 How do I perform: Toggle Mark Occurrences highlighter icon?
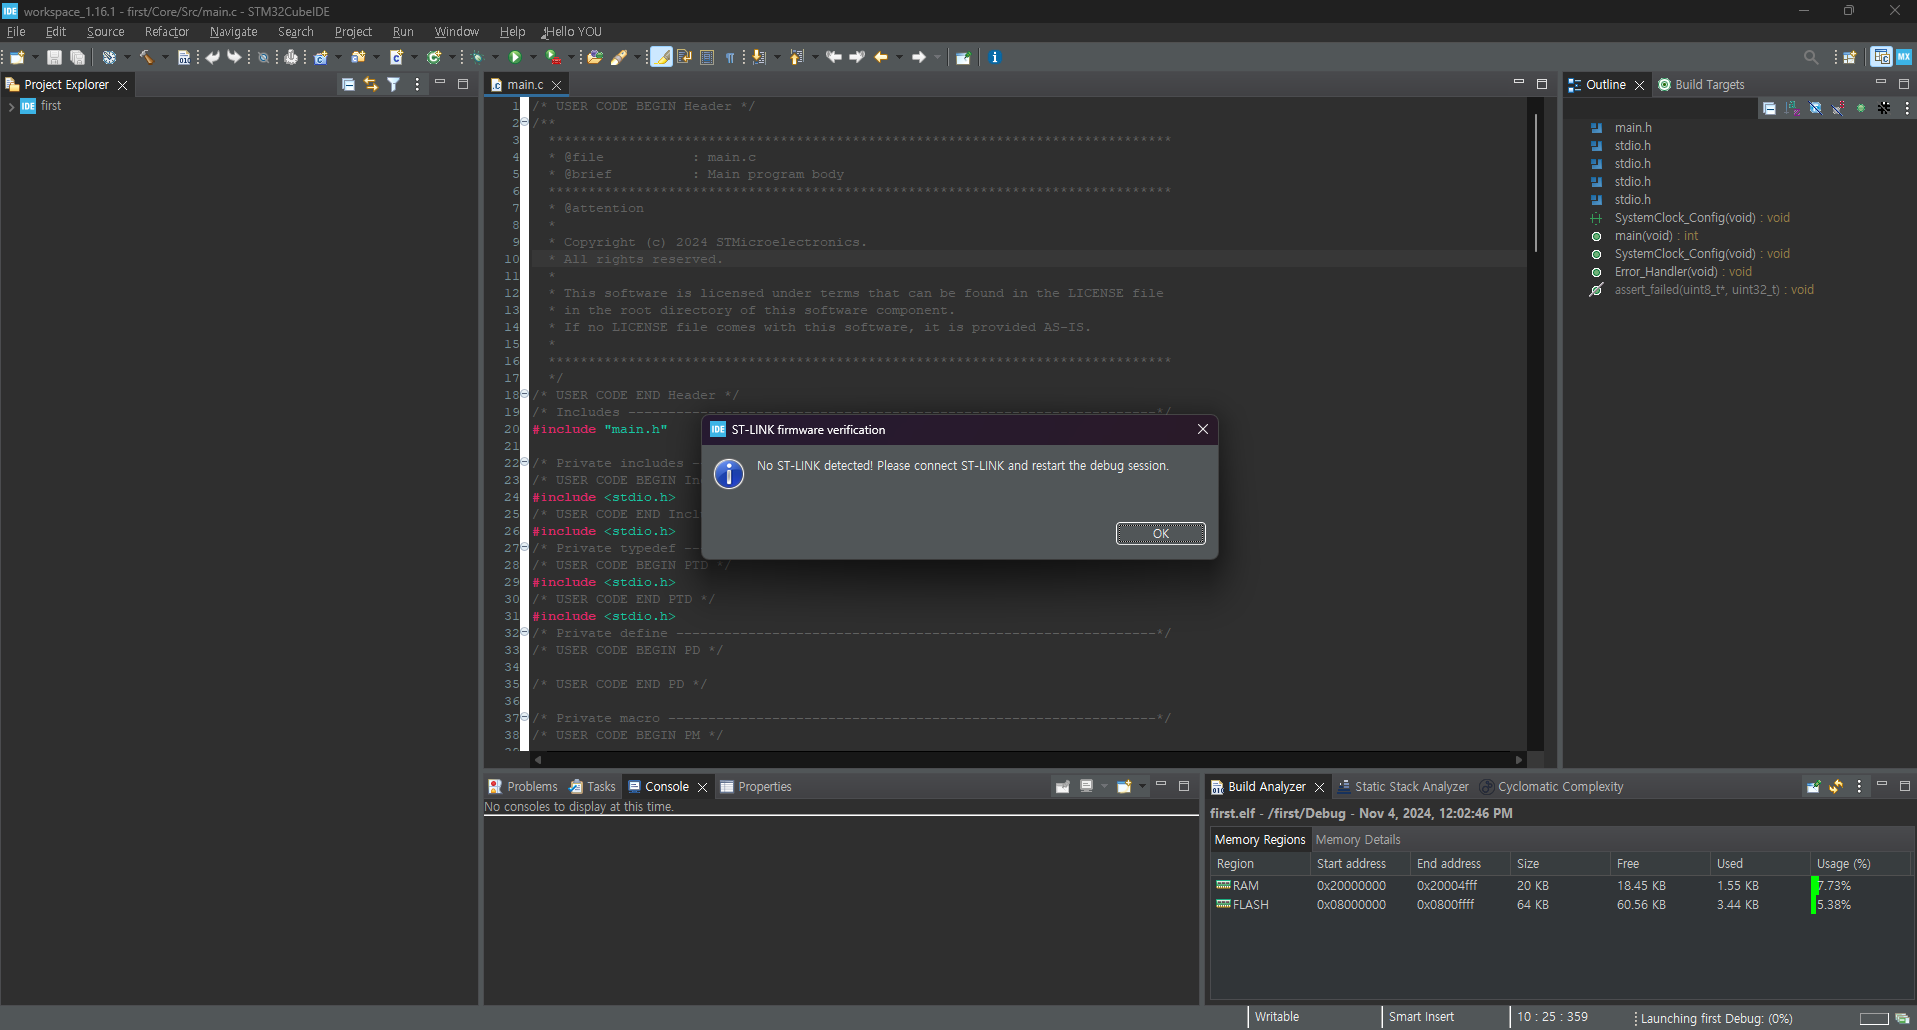pyautogui.click(x=661, y=57)
